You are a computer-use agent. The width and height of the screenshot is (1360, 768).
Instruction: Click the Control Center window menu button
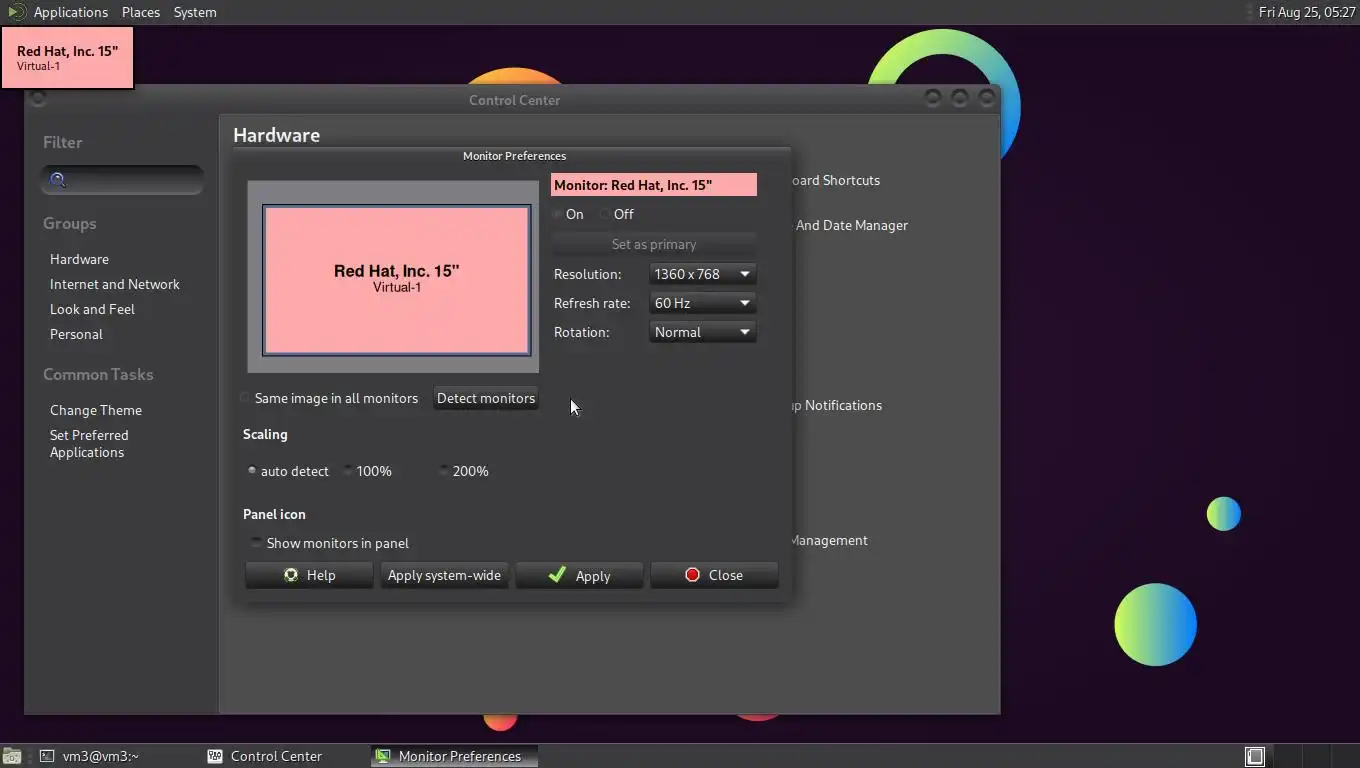click(38, 98)
